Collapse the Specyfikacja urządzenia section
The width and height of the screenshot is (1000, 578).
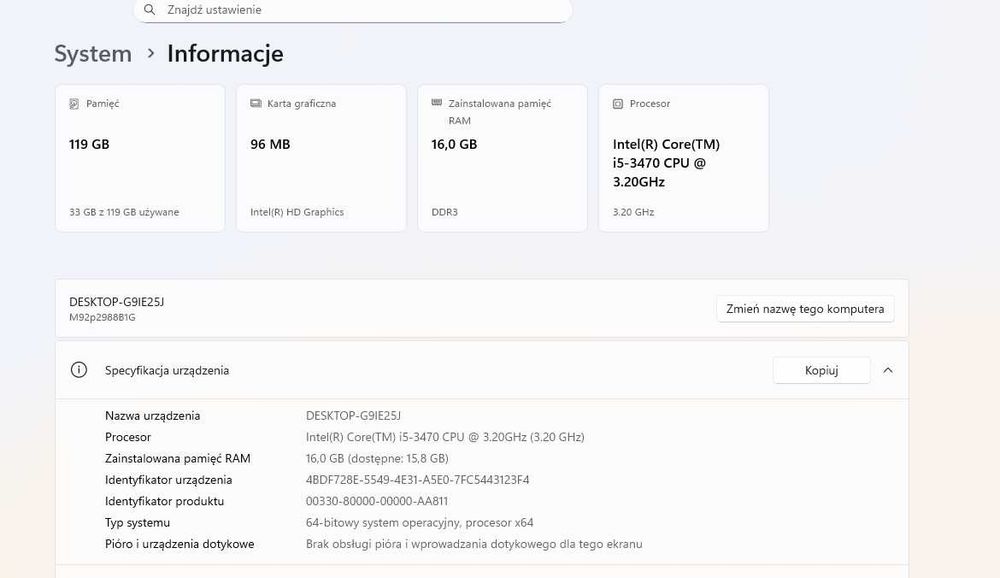click(x=888, y=370)
